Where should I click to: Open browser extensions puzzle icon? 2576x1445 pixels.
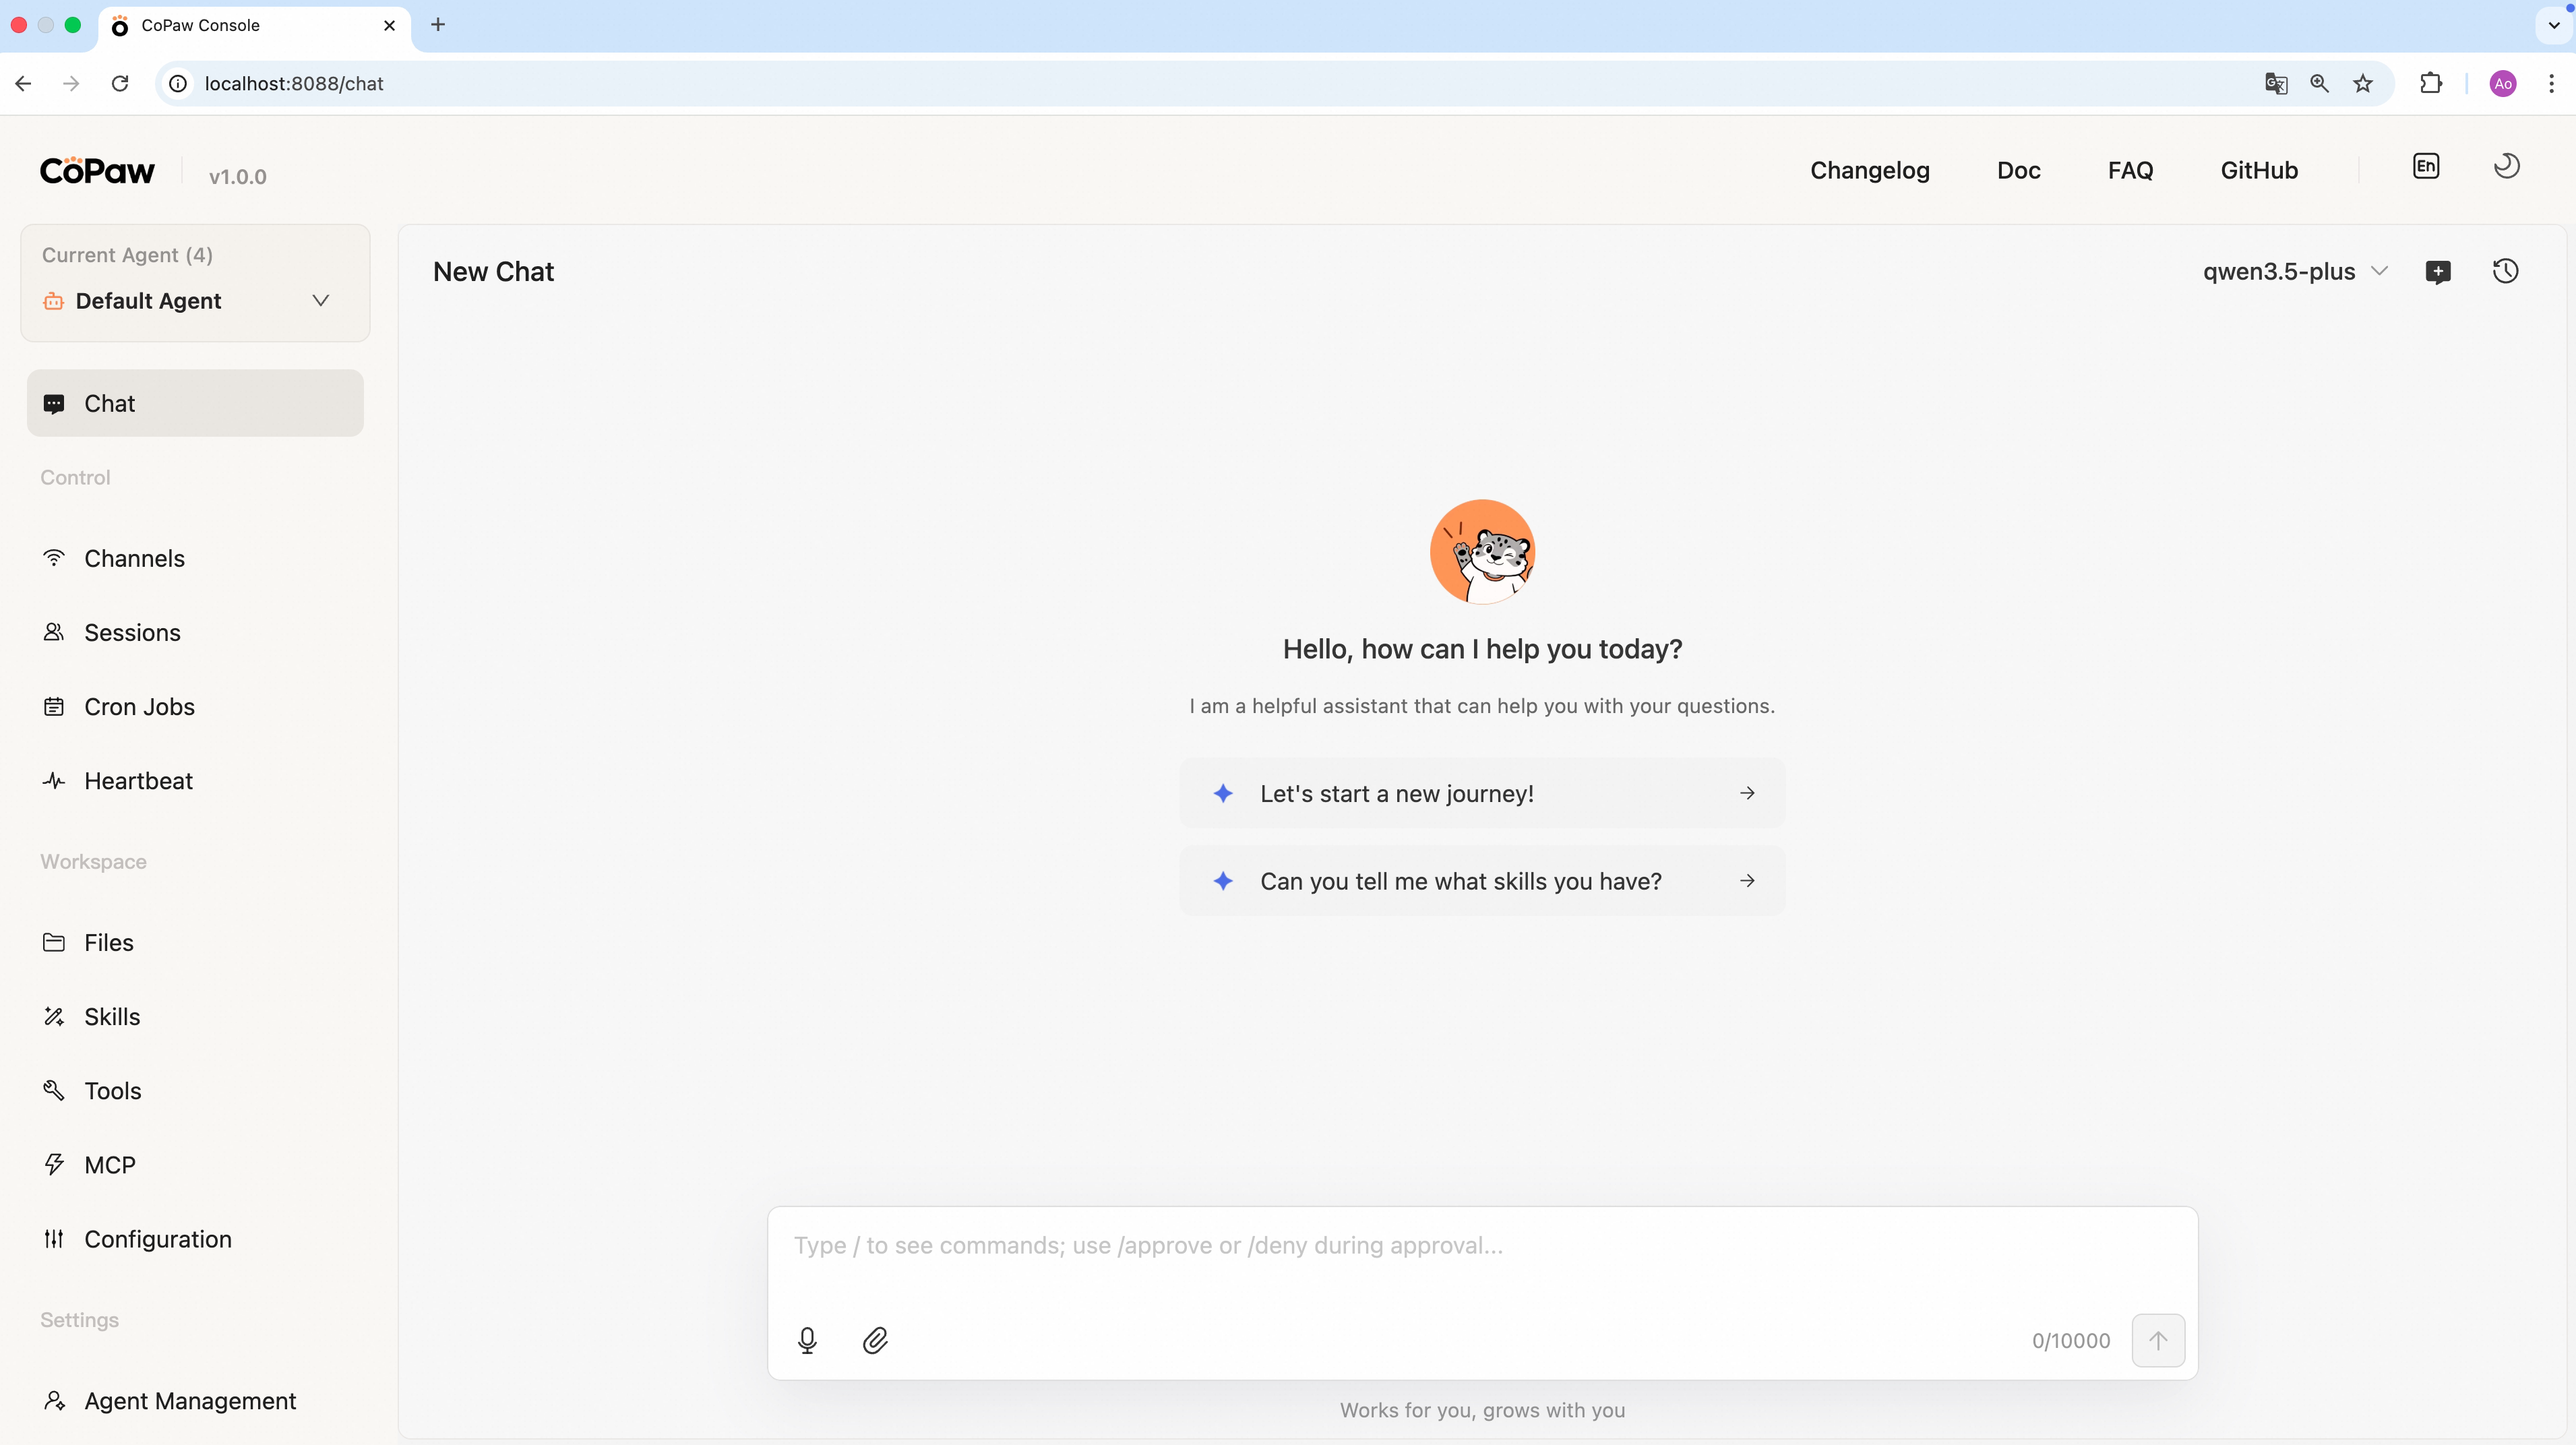click(2431, 84)
